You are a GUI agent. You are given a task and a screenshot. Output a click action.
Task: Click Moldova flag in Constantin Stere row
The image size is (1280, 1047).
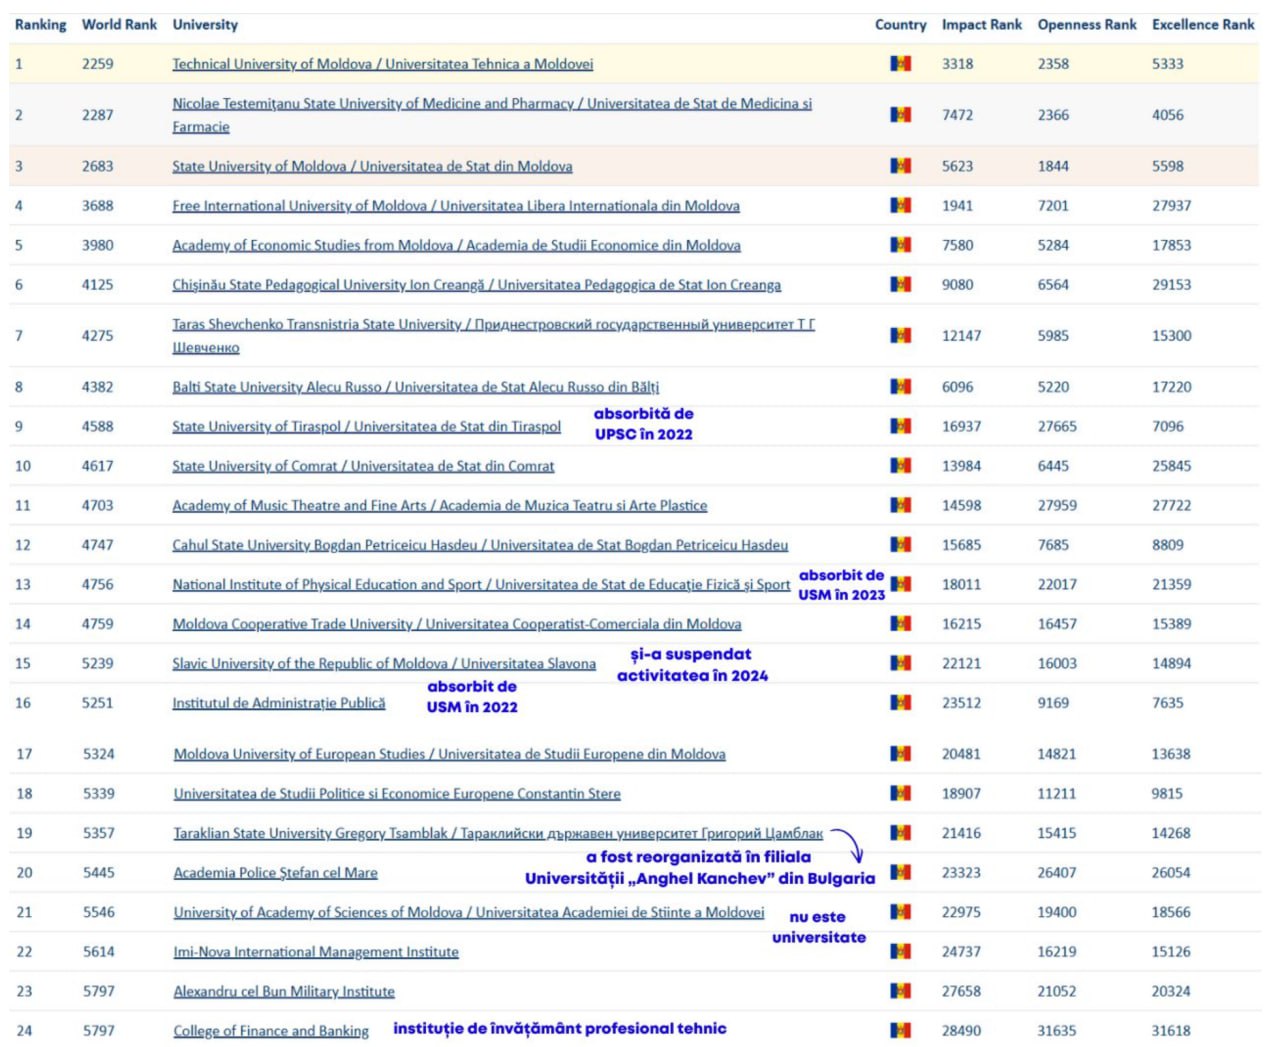[901, 794]
